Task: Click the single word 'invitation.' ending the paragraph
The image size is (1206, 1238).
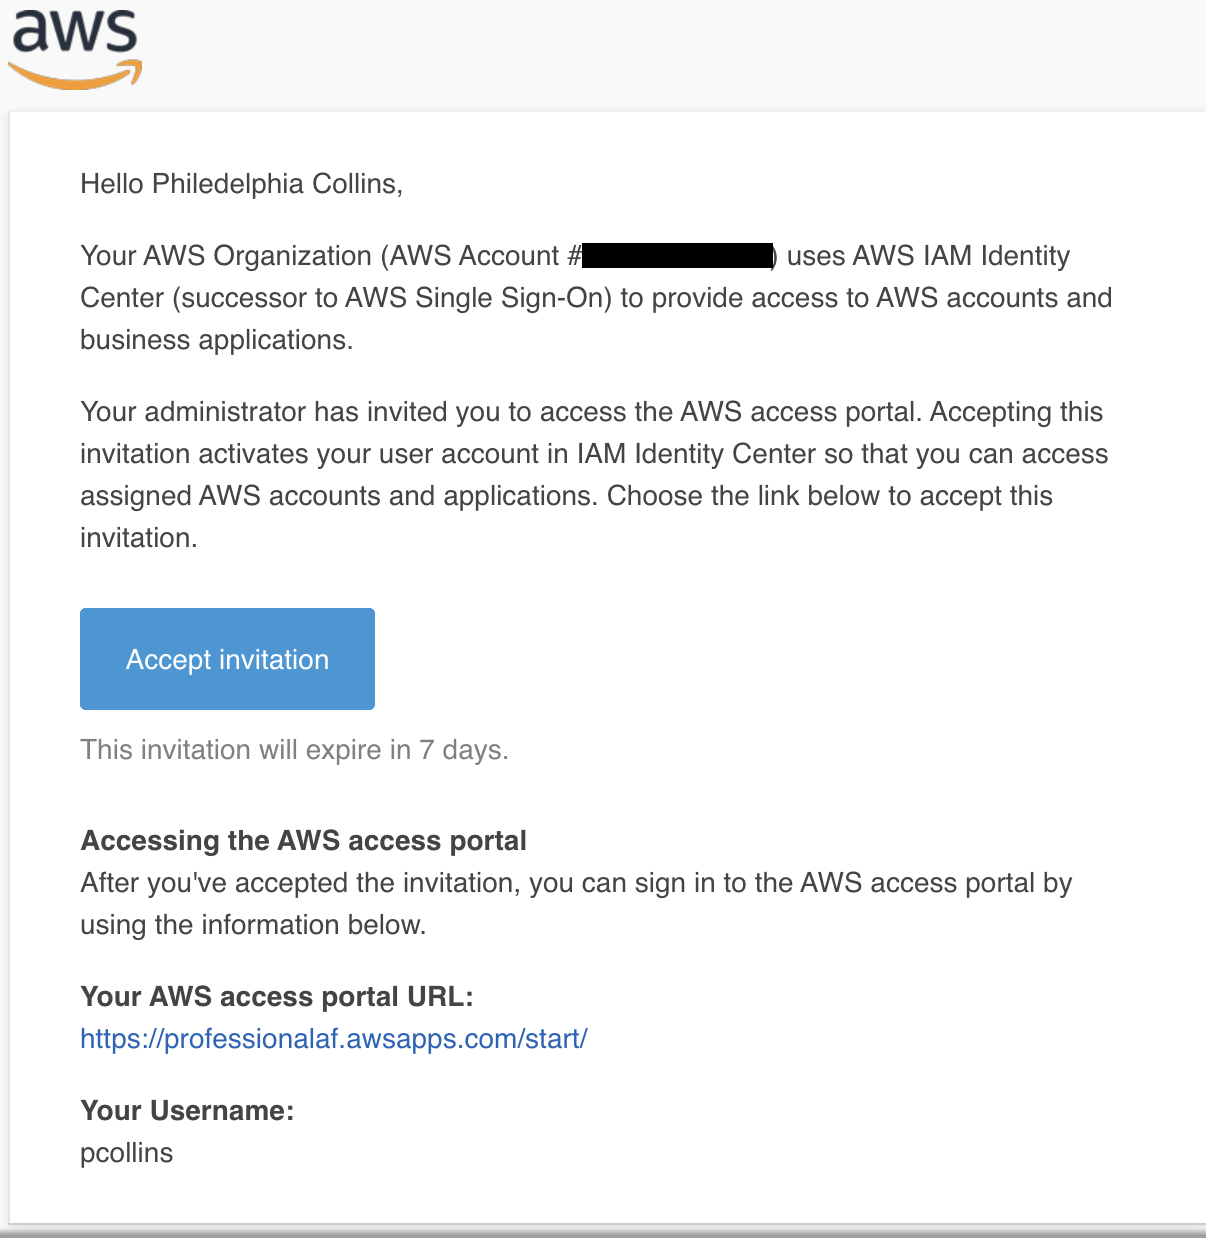Action: pos(138,538)
